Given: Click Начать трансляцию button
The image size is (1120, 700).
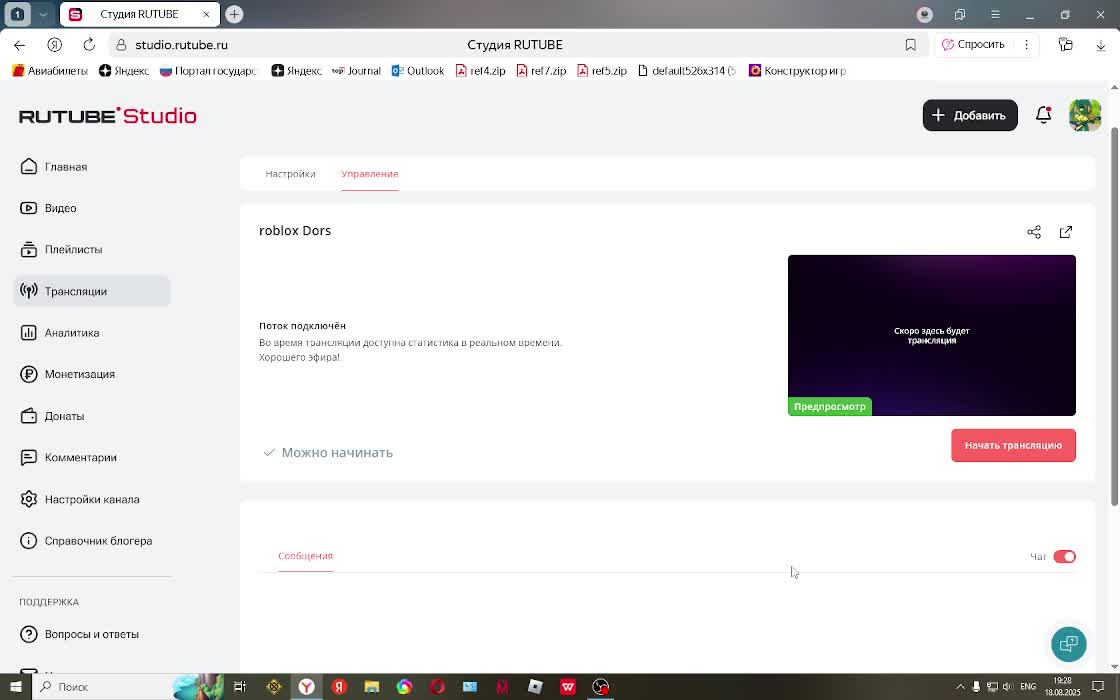Looking at the screenshot, I should [x=1013, y=445].
